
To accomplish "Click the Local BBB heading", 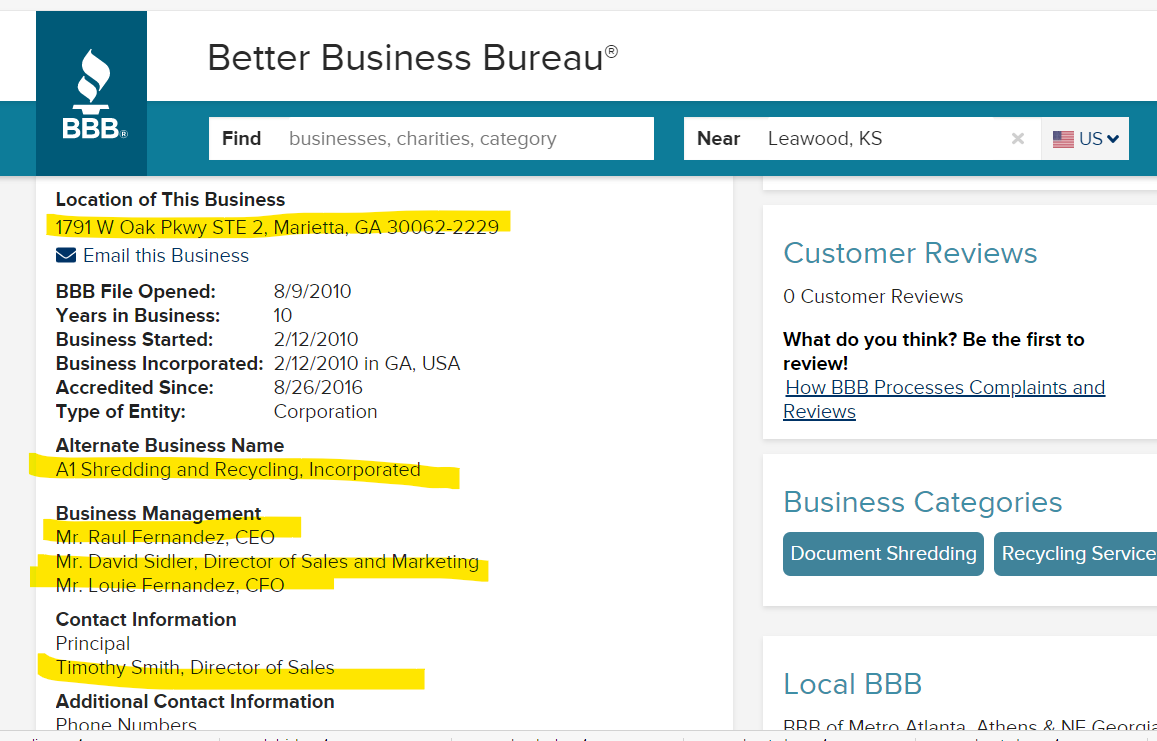I will [x=852, y=684].
